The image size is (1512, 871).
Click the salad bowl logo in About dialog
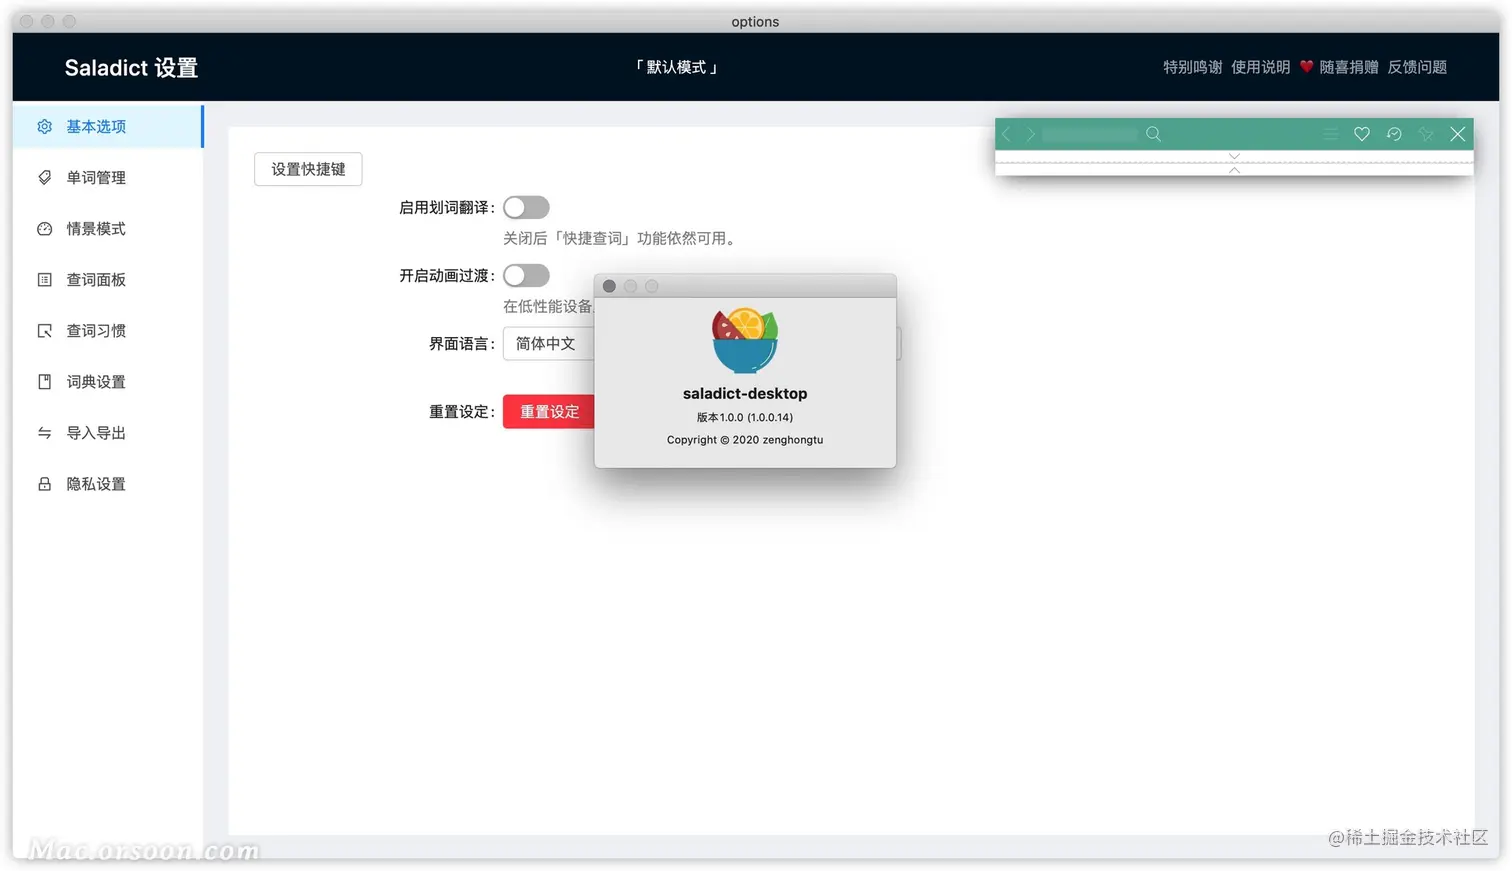click(x=745, y=340)
